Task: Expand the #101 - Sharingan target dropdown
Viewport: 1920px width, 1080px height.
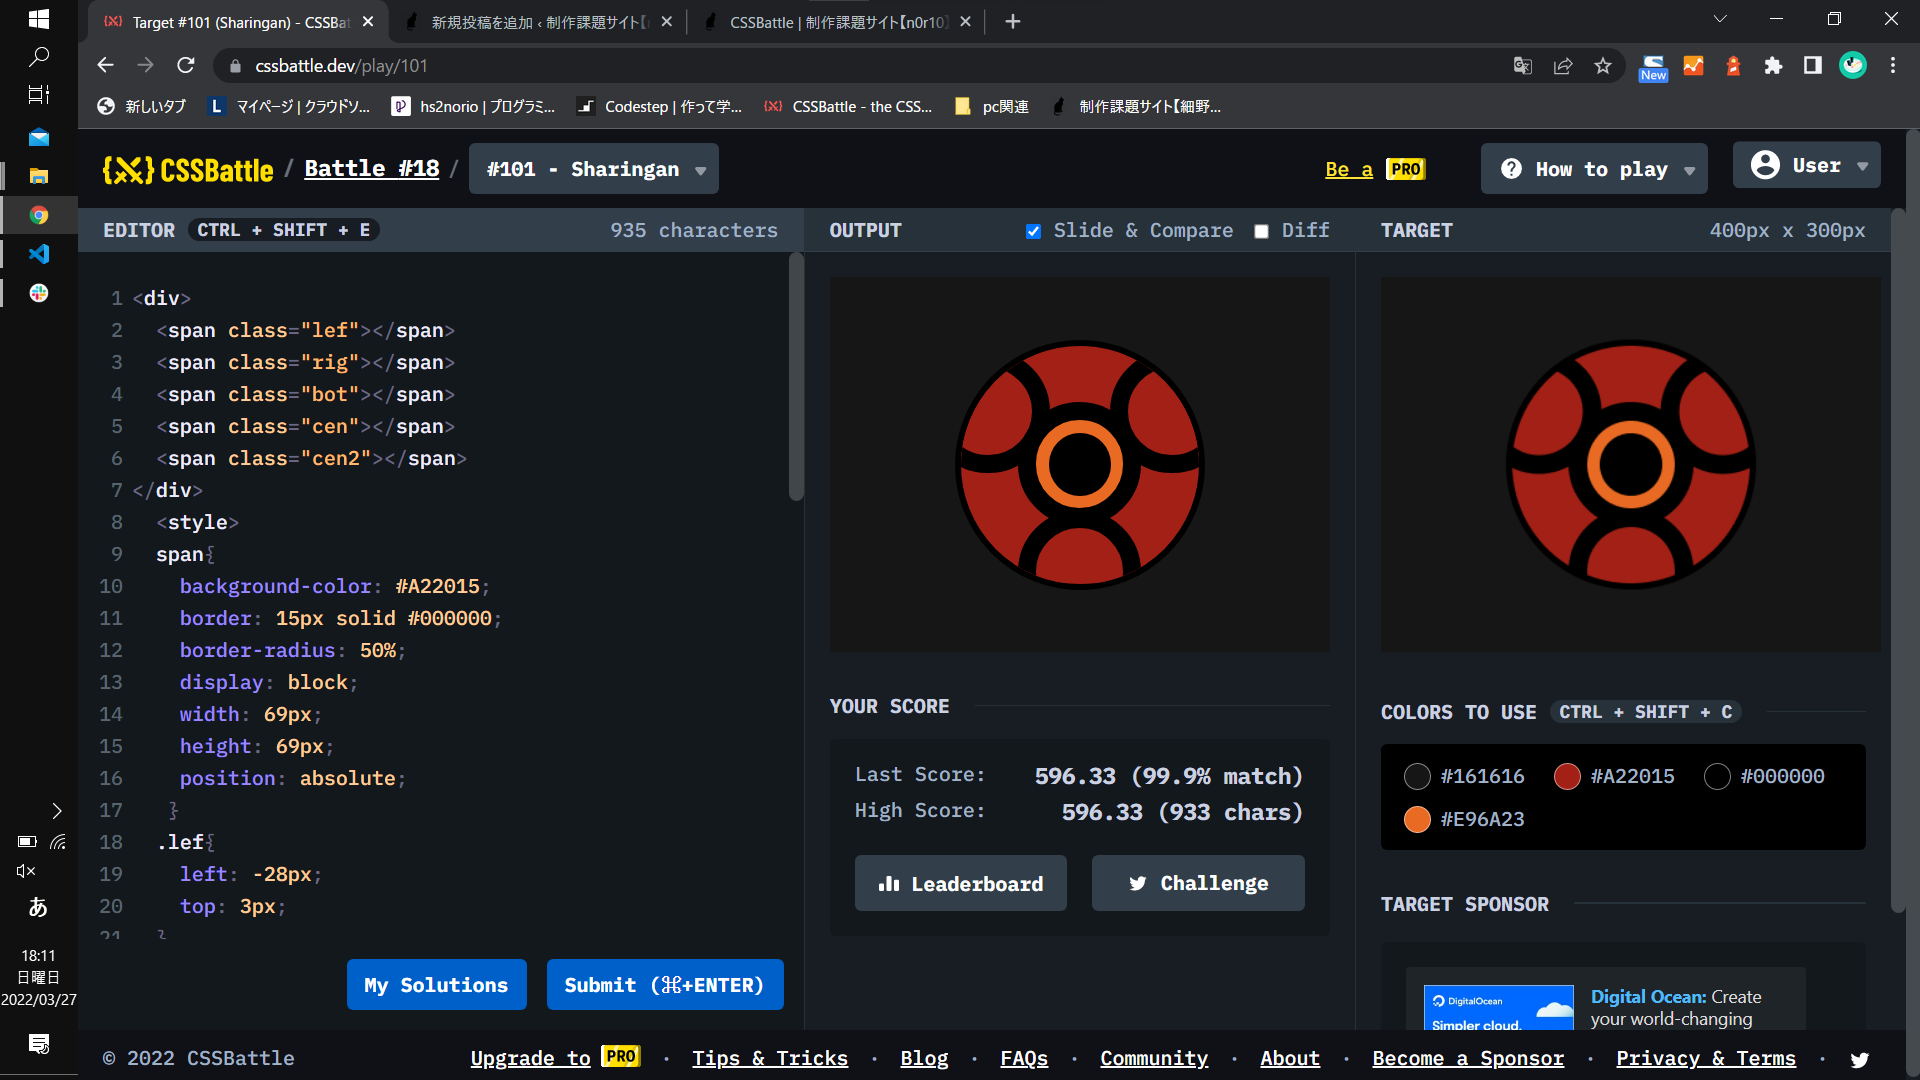Action: 594,169
